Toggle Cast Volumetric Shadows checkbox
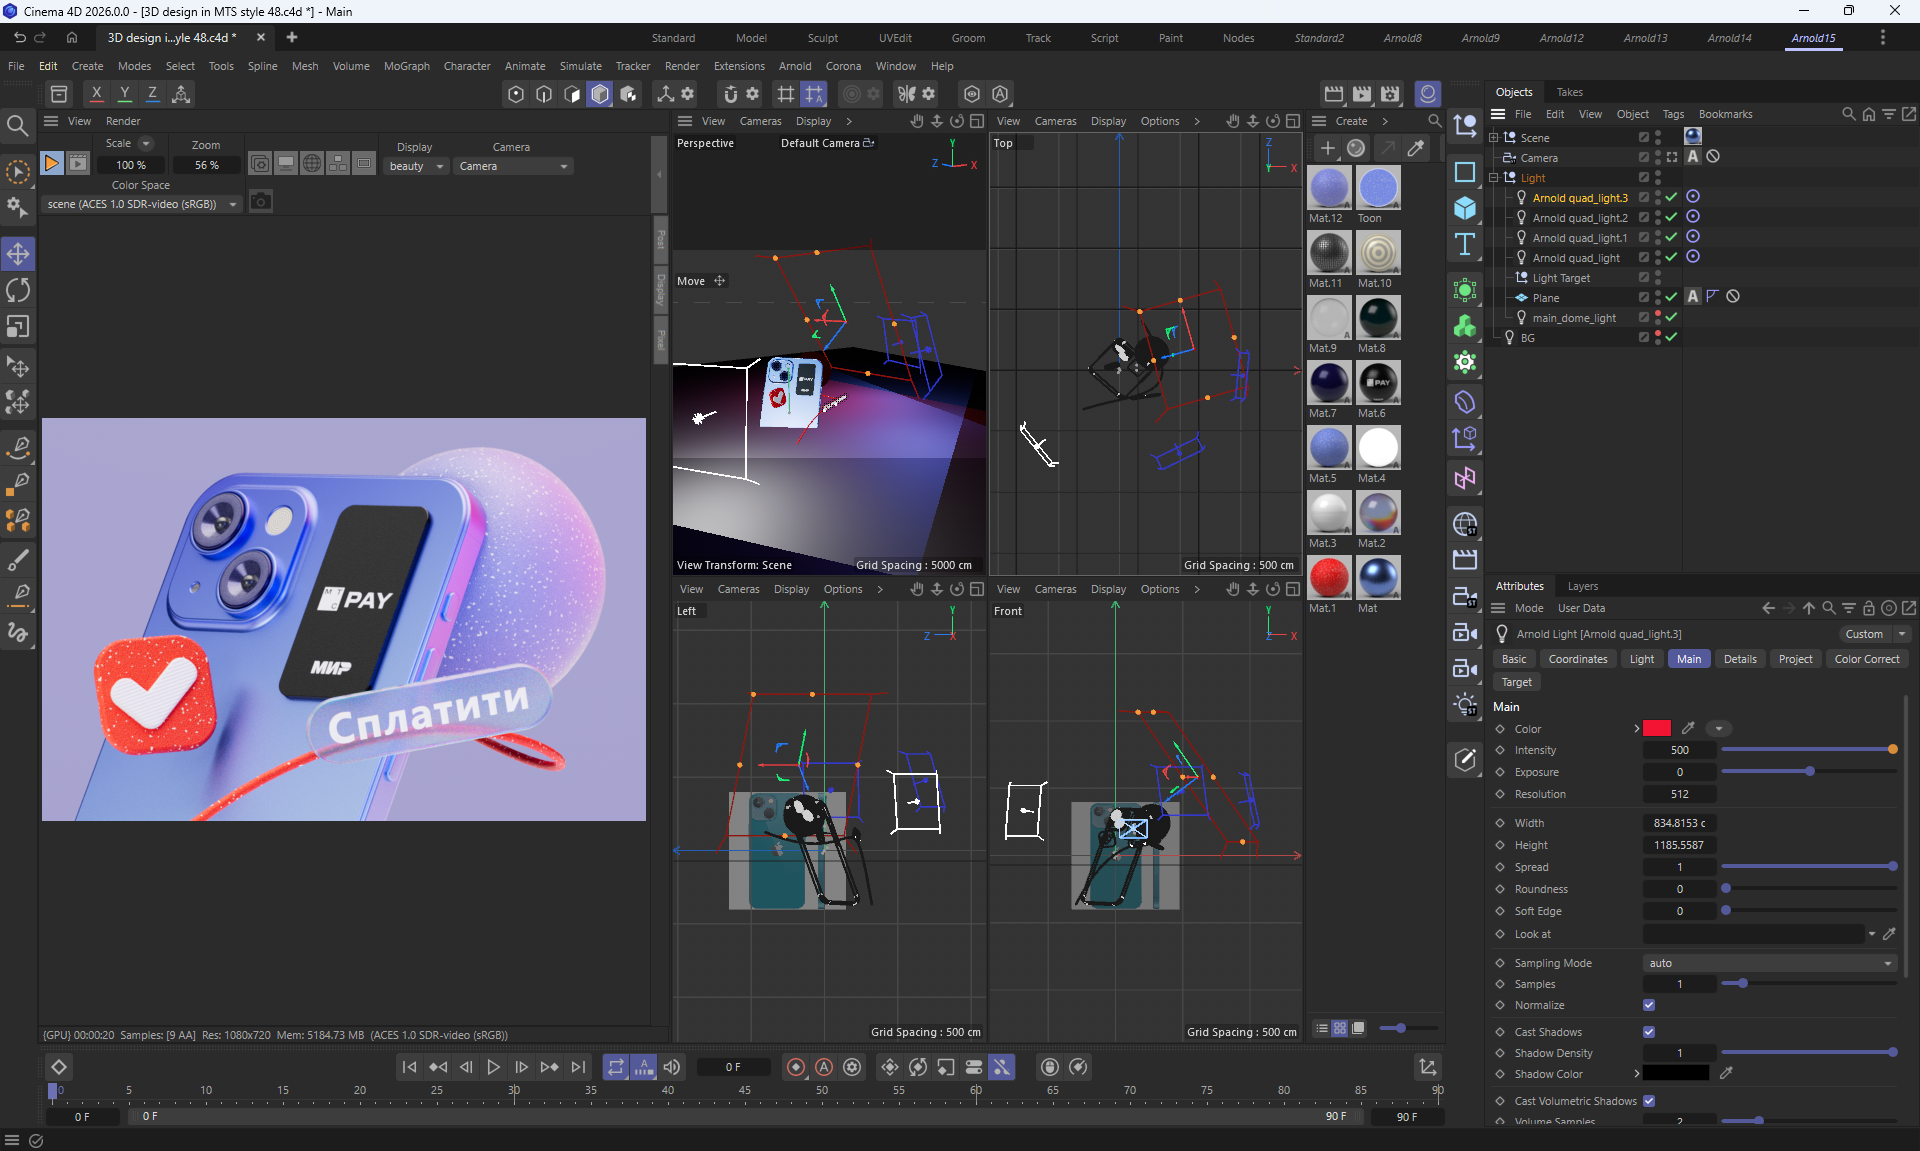The width and height of the screenshot is (1920, 1151). pyautogui.click(x=1649, y=1101)
